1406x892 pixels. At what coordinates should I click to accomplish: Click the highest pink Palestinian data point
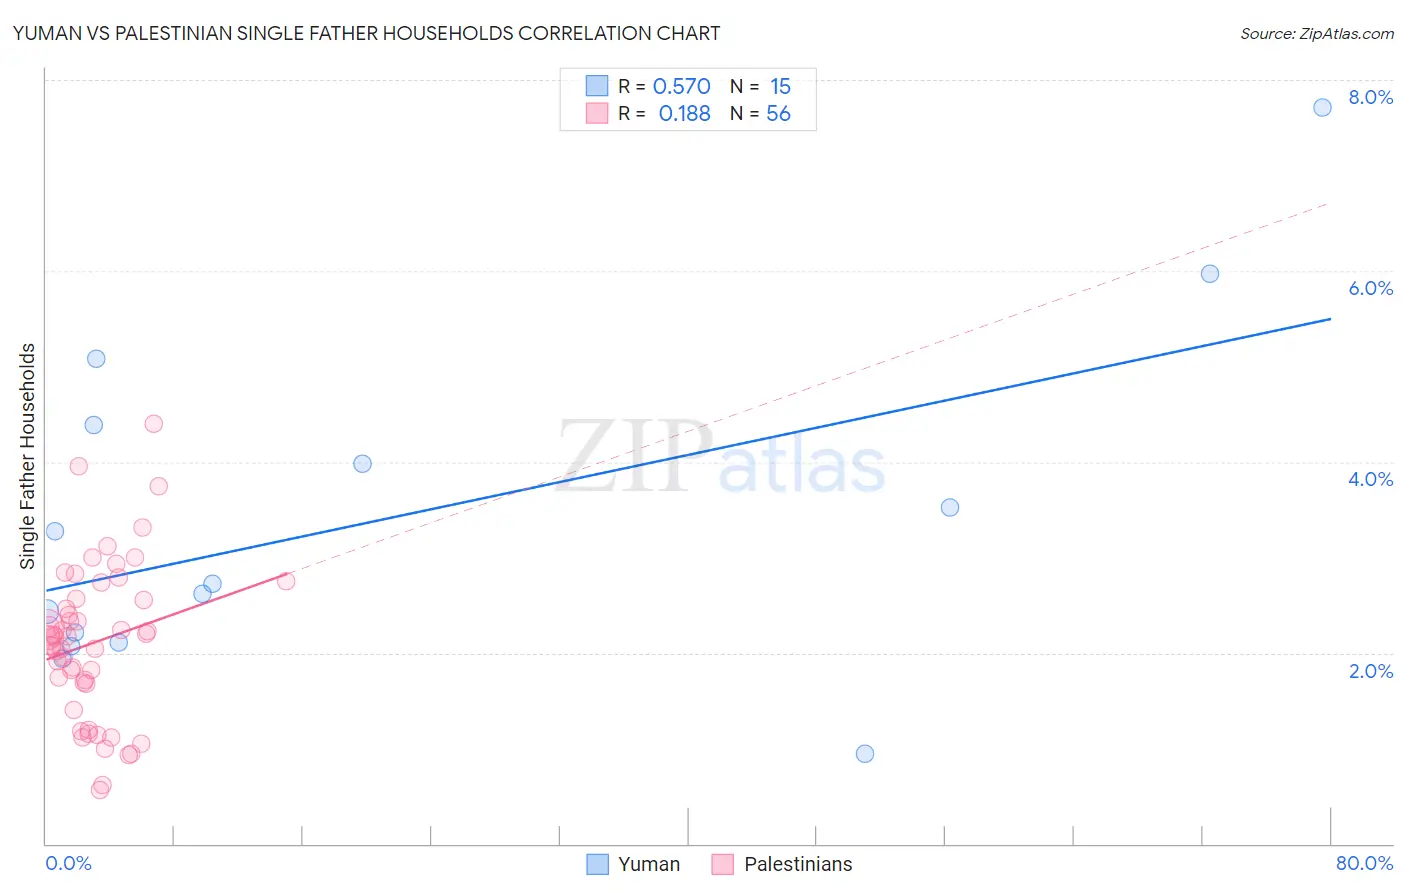(154, 423)
